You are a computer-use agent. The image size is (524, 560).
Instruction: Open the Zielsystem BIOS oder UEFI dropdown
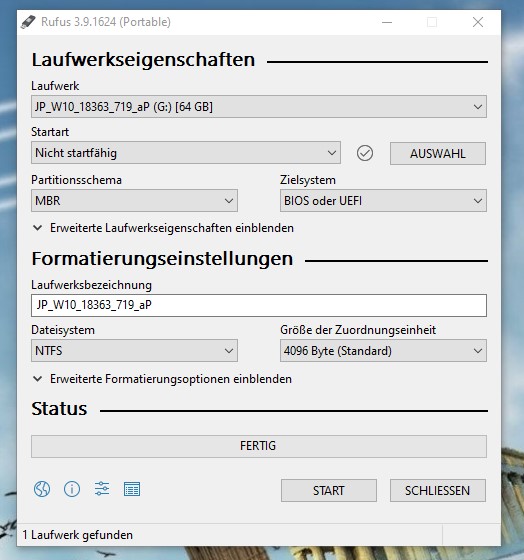[383, 200]
